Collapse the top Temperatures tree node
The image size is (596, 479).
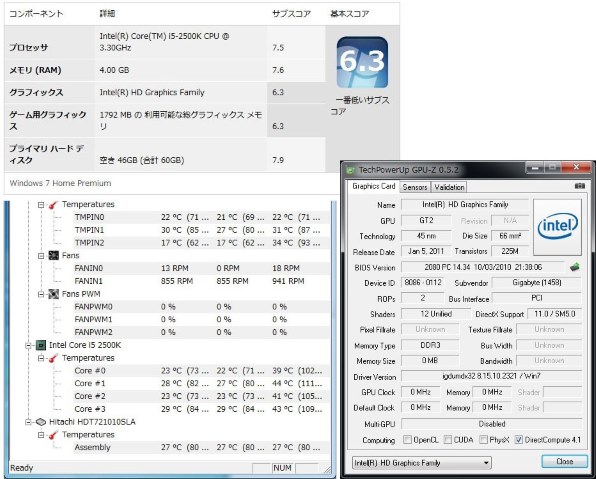41,205
